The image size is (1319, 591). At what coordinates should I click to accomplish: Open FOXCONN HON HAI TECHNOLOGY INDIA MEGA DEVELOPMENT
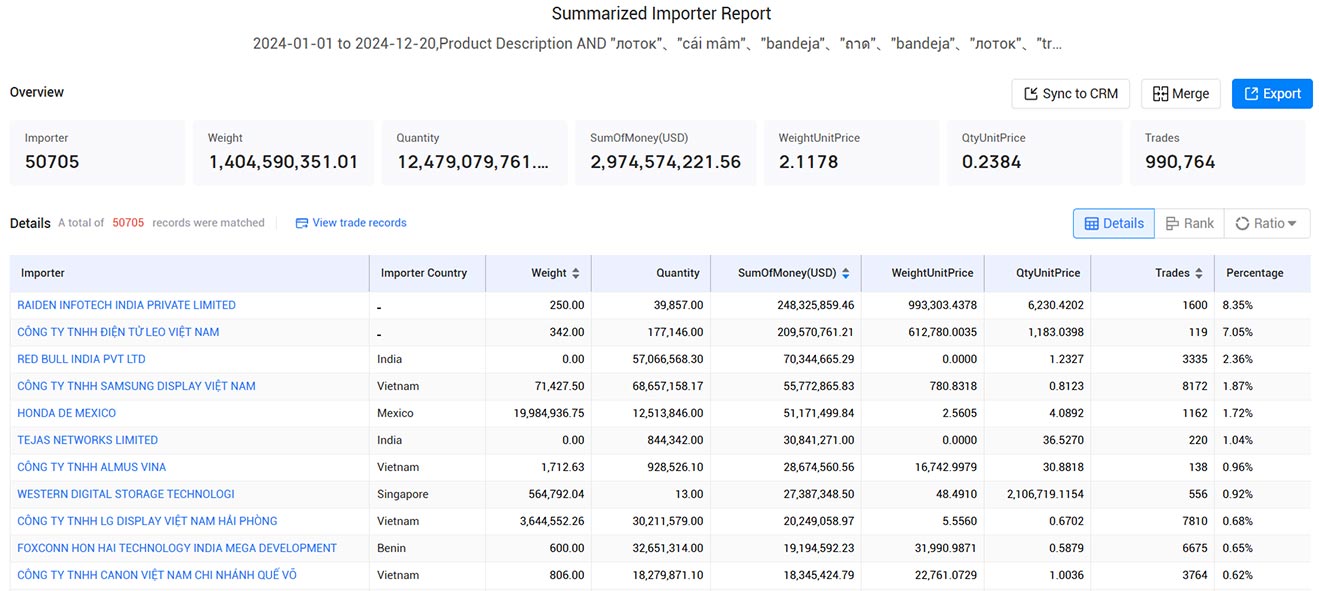pyautogui.click(x=177, y=548)
